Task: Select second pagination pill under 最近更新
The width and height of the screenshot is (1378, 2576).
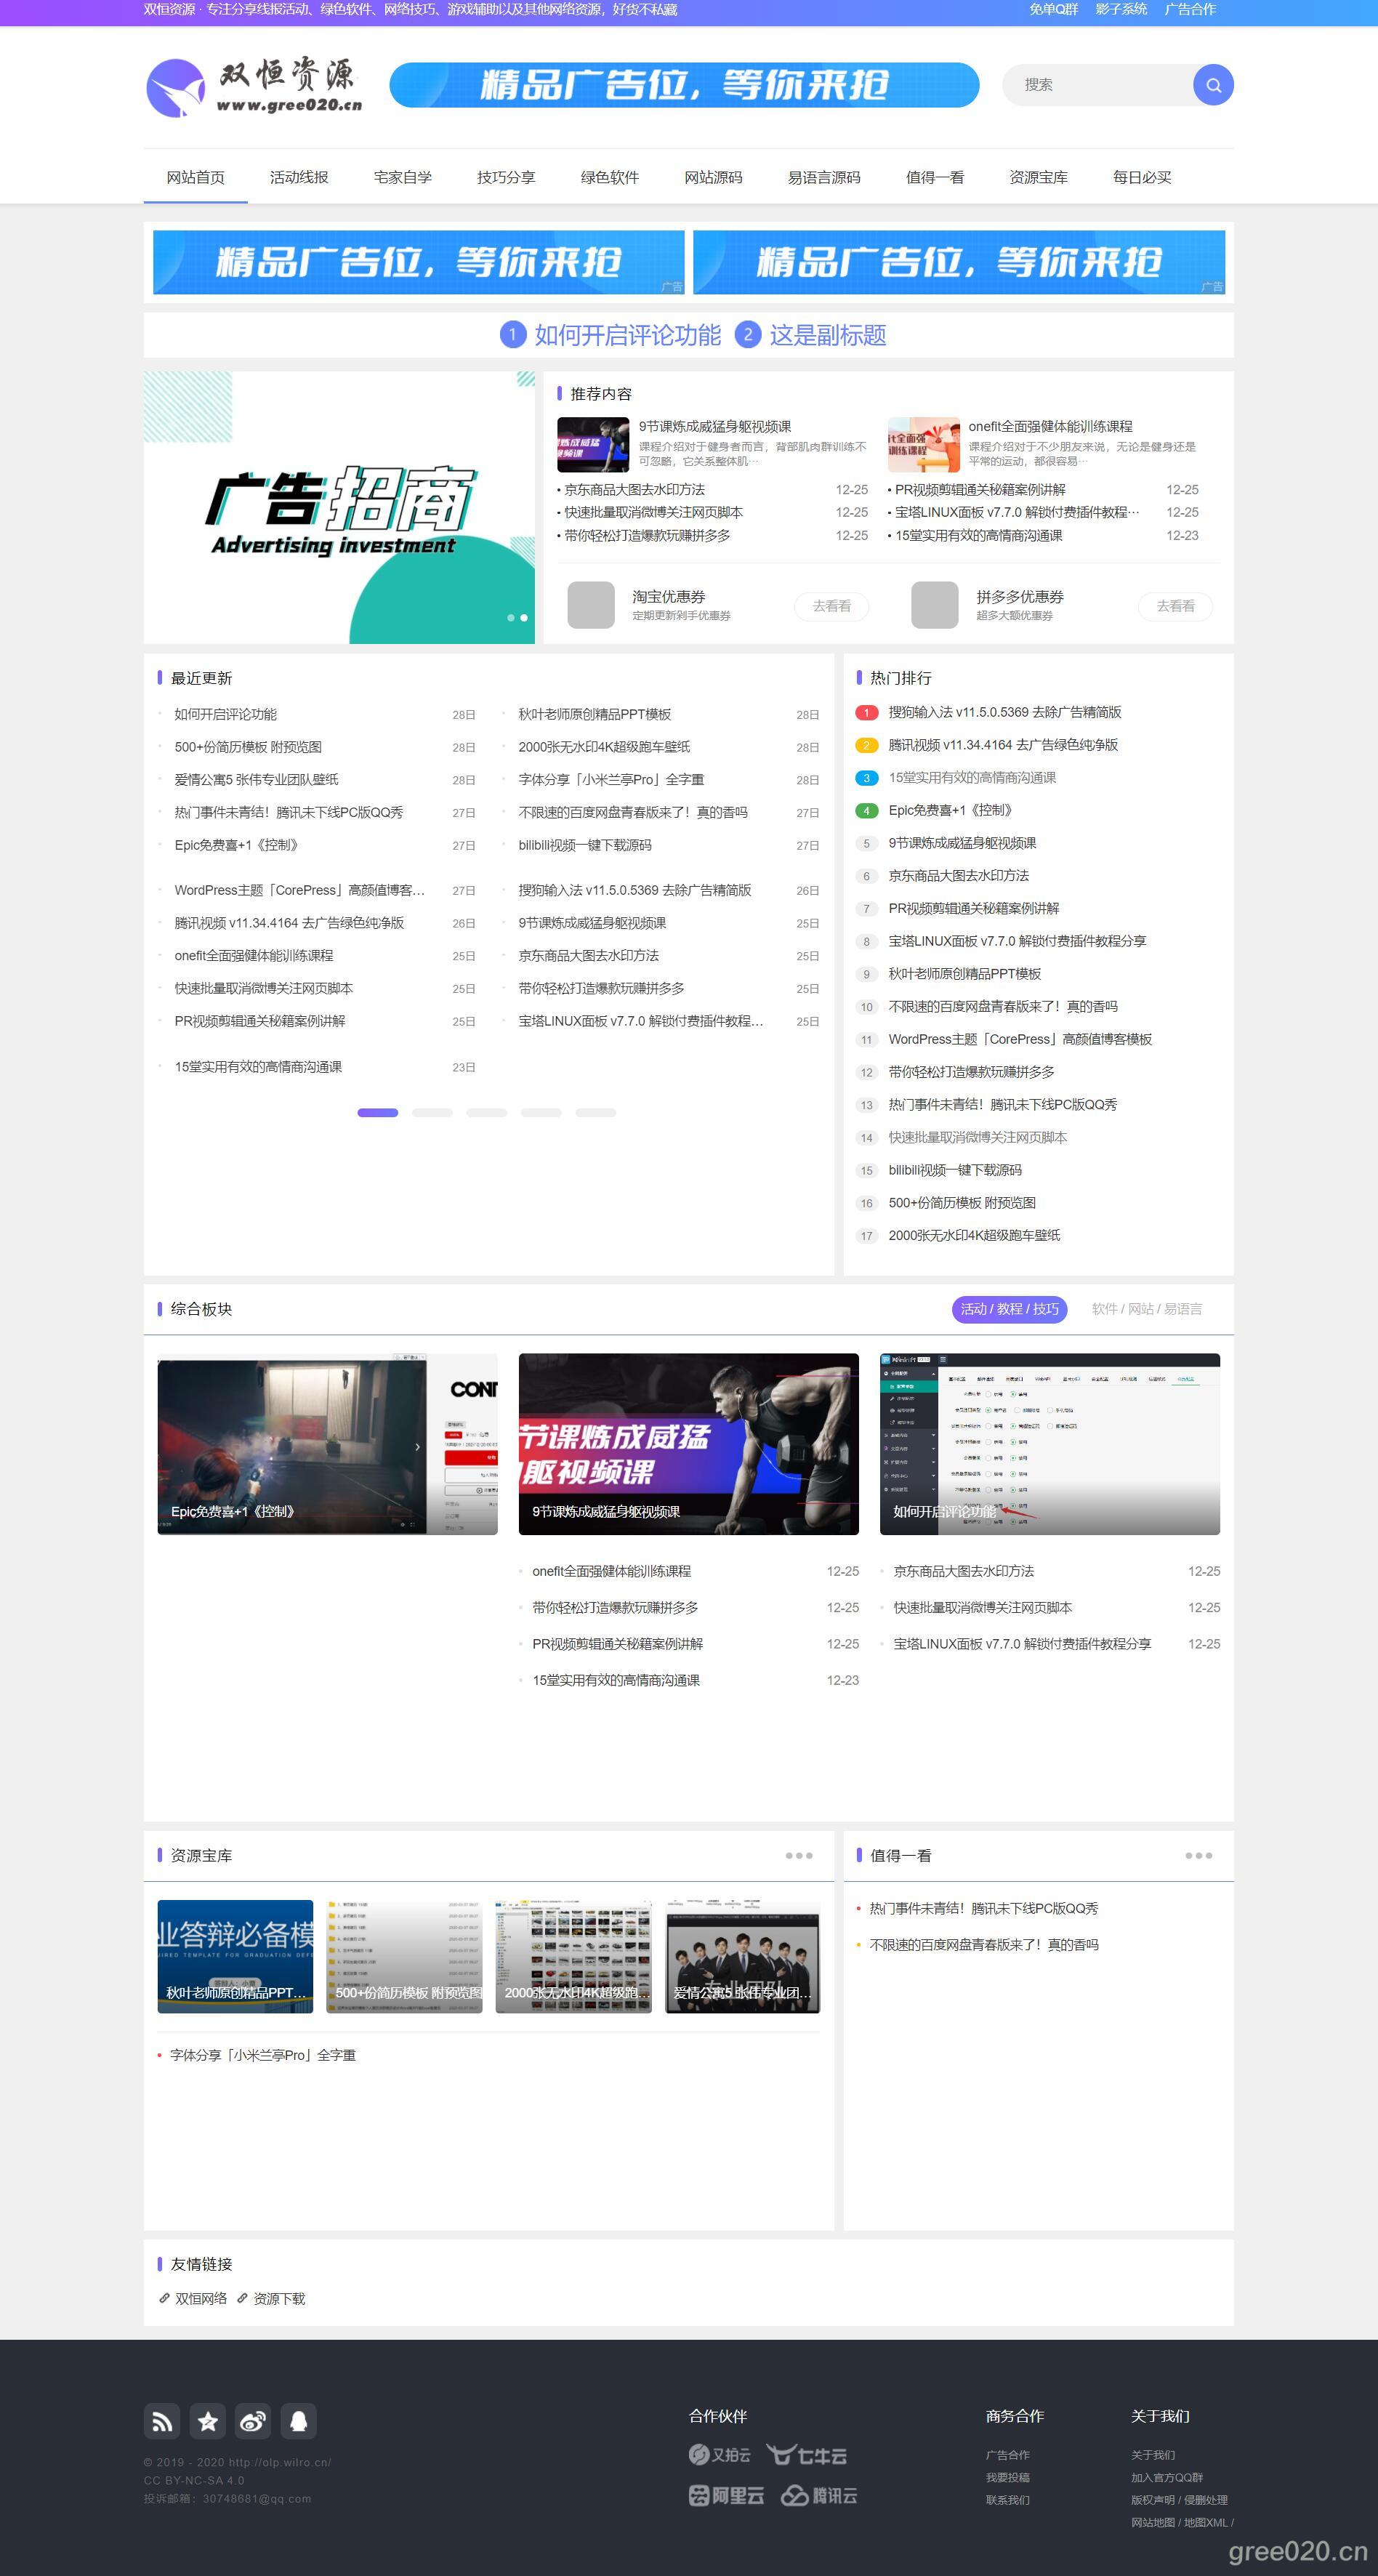Action: click(x=432, y=1113)
